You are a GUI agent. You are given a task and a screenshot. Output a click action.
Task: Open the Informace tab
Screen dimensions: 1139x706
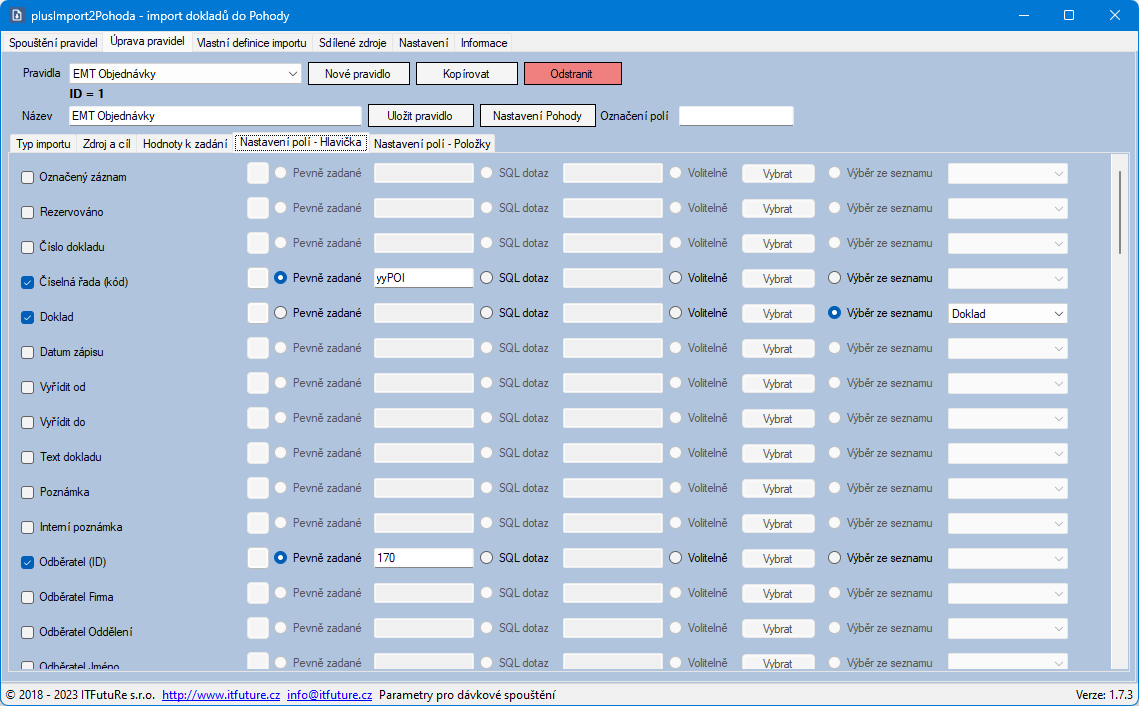tap(484, 43)
